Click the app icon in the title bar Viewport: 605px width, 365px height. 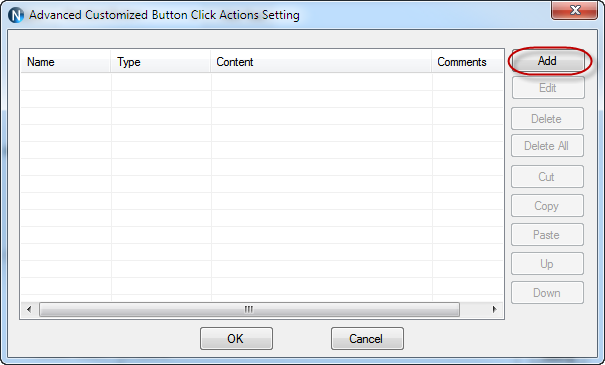point(16,15)
